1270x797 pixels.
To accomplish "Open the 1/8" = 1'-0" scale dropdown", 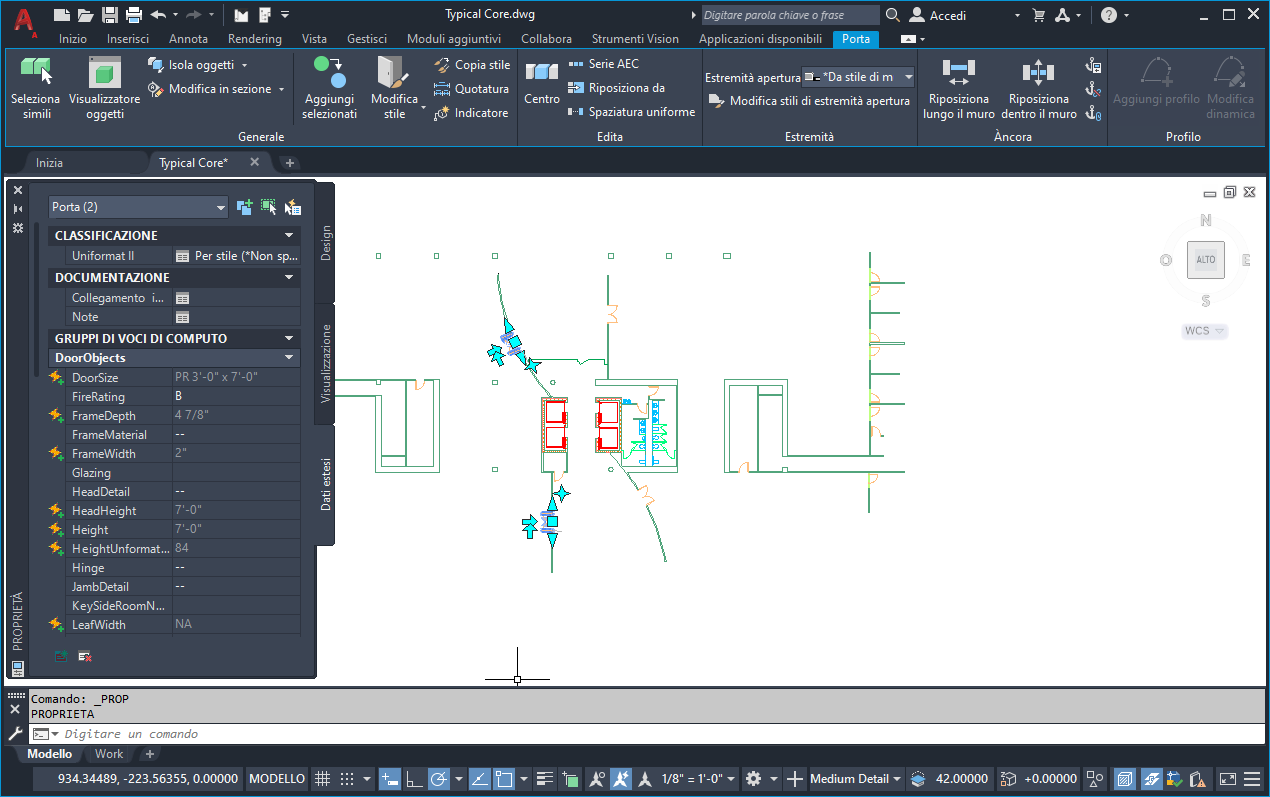I will (700, 779).
